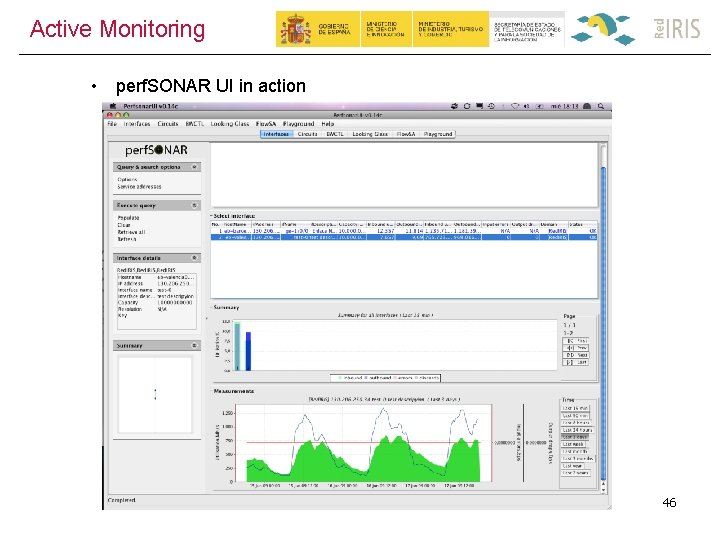Click the Capacity row in Interface details
720x540 pixels.
click(x=156, y=303)
